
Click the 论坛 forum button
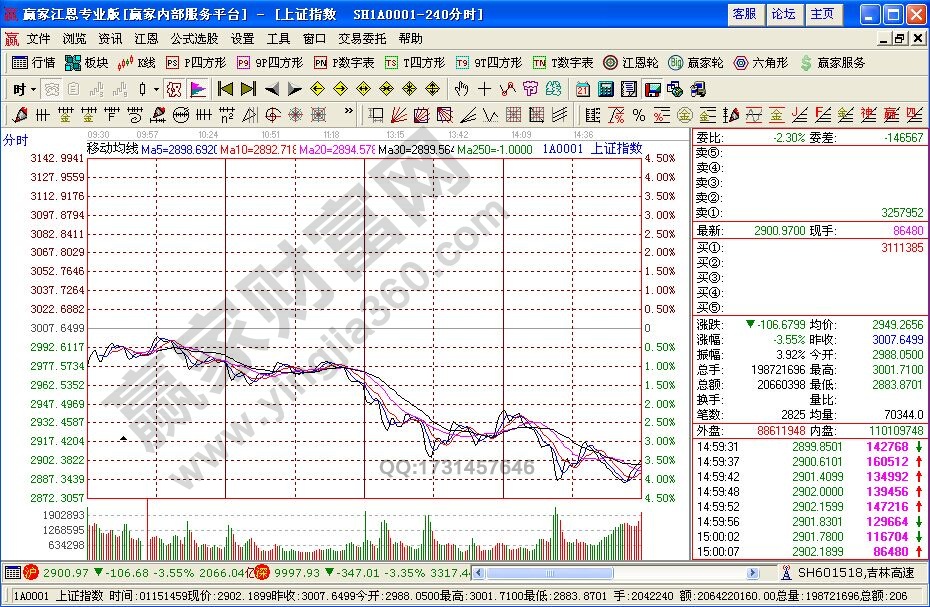(783, 14)
